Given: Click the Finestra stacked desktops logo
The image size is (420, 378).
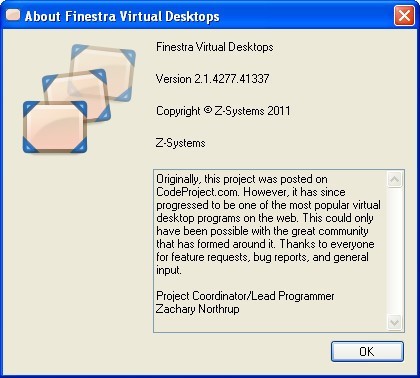Looking at the screenshot, I should click(79, 99).
